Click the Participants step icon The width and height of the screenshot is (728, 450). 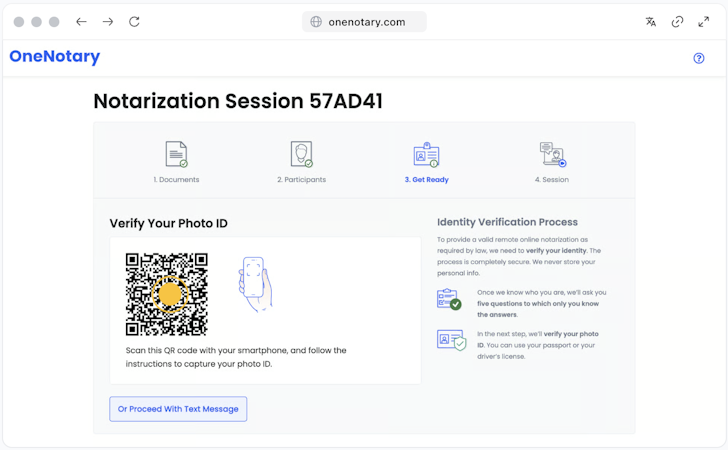tap(301, 155)
